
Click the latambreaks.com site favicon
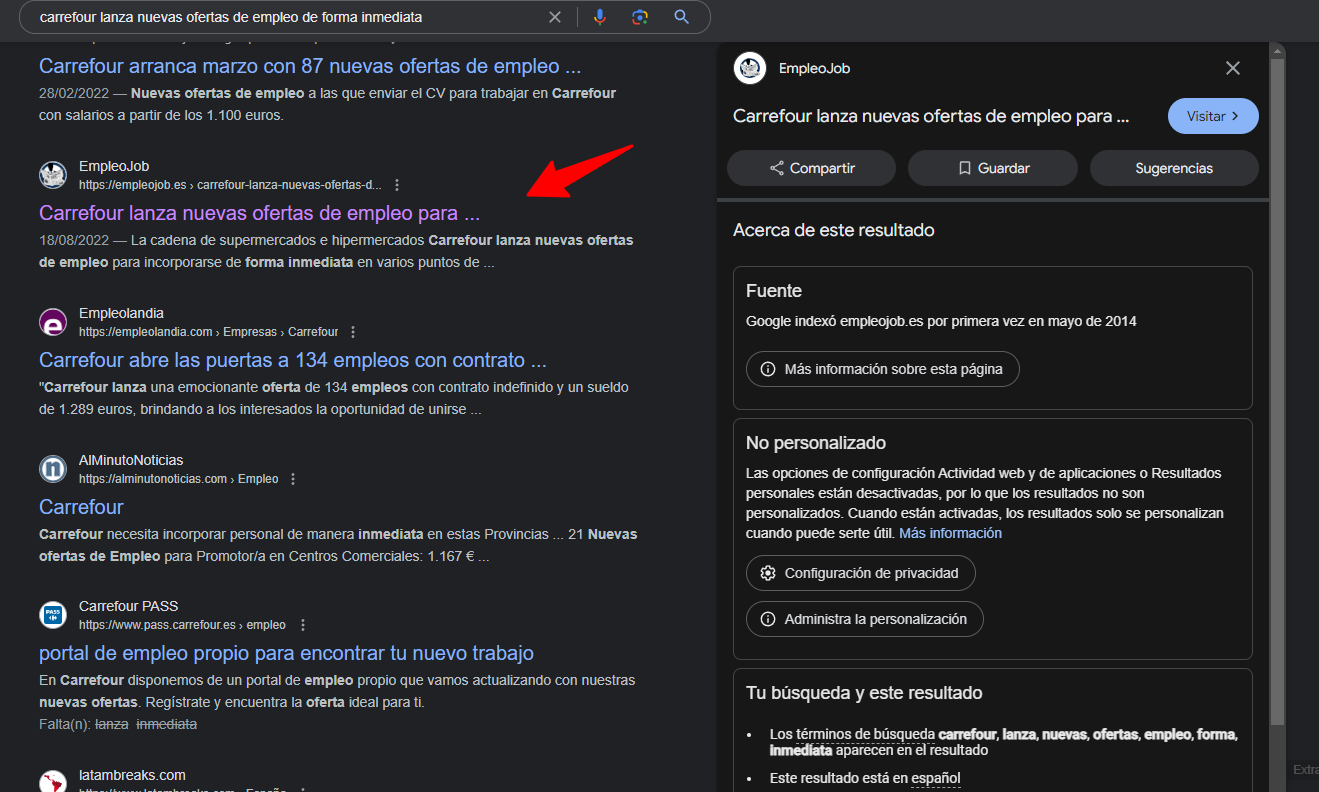pyautogui.click(x=53, y=781)
